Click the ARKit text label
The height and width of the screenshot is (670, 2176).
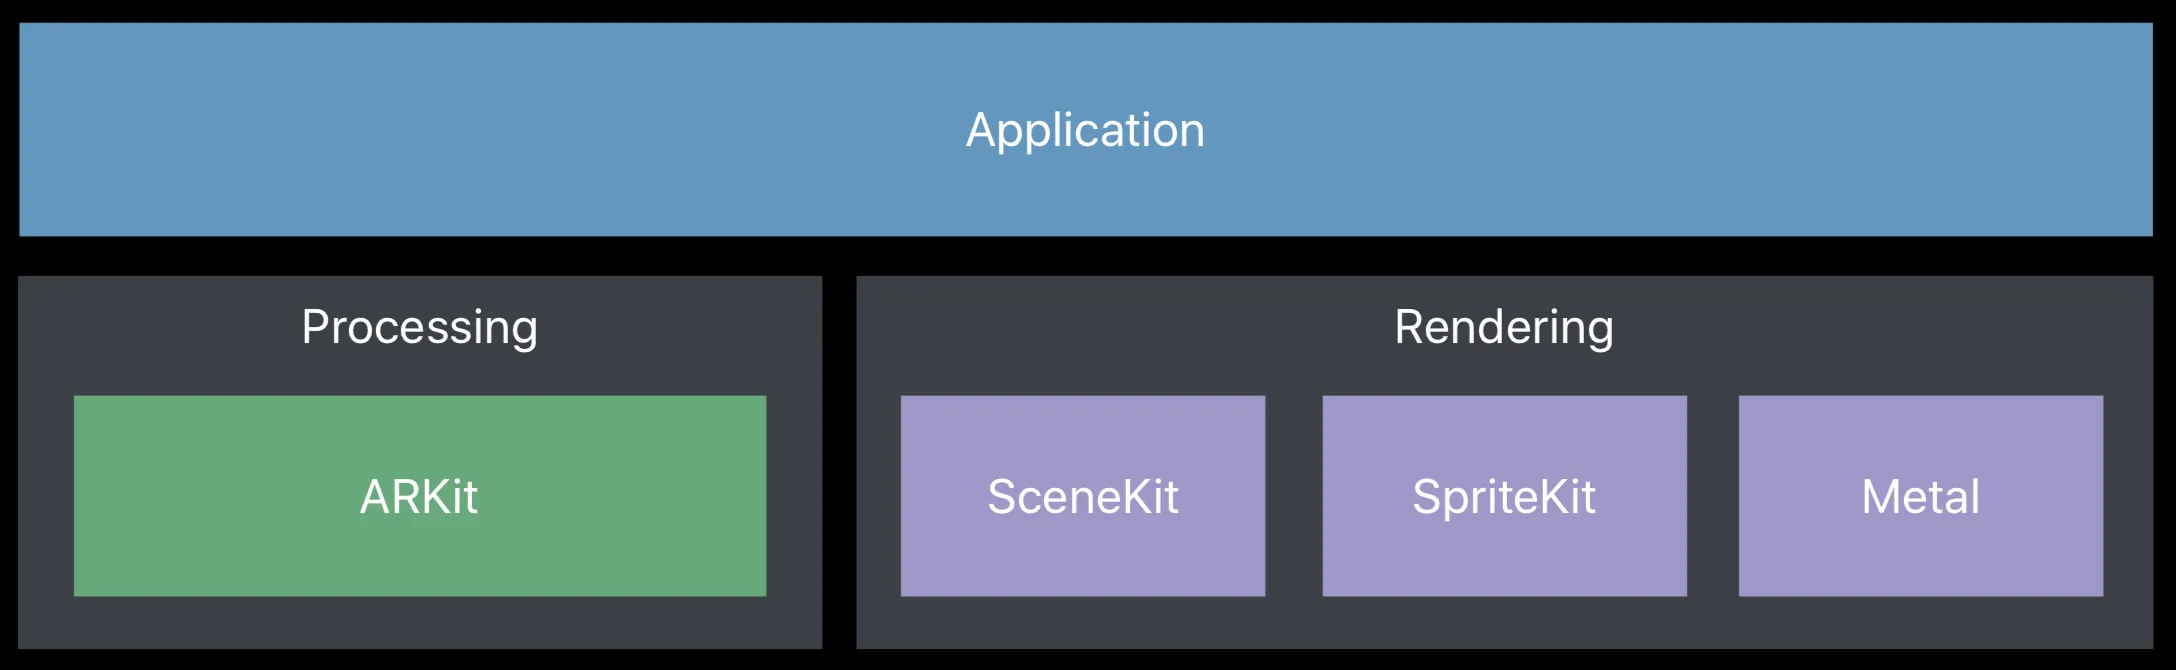click(419, 497)
